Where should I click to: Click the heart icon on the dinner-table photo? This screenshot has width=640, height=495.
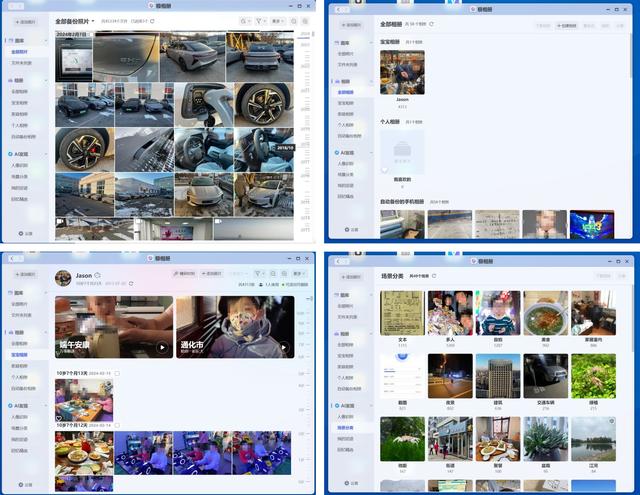pyautogui.click(x=59, y=418)
